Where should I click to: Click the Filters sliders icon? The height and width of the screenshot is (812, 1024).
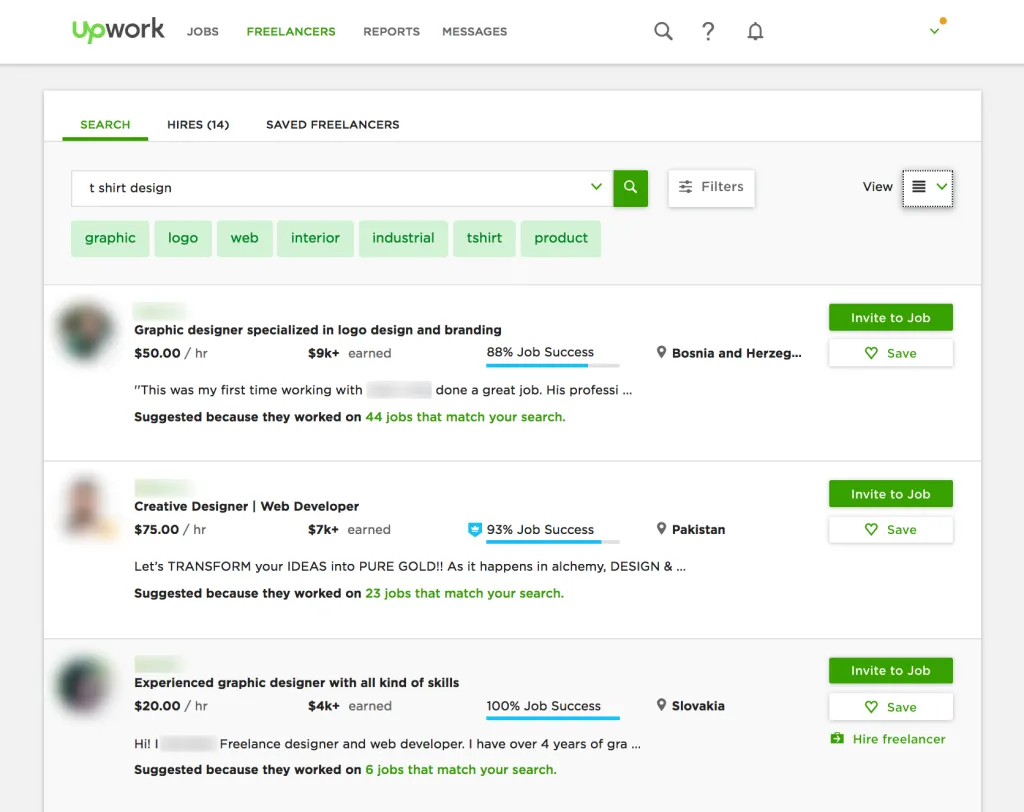tap(686, 187)
